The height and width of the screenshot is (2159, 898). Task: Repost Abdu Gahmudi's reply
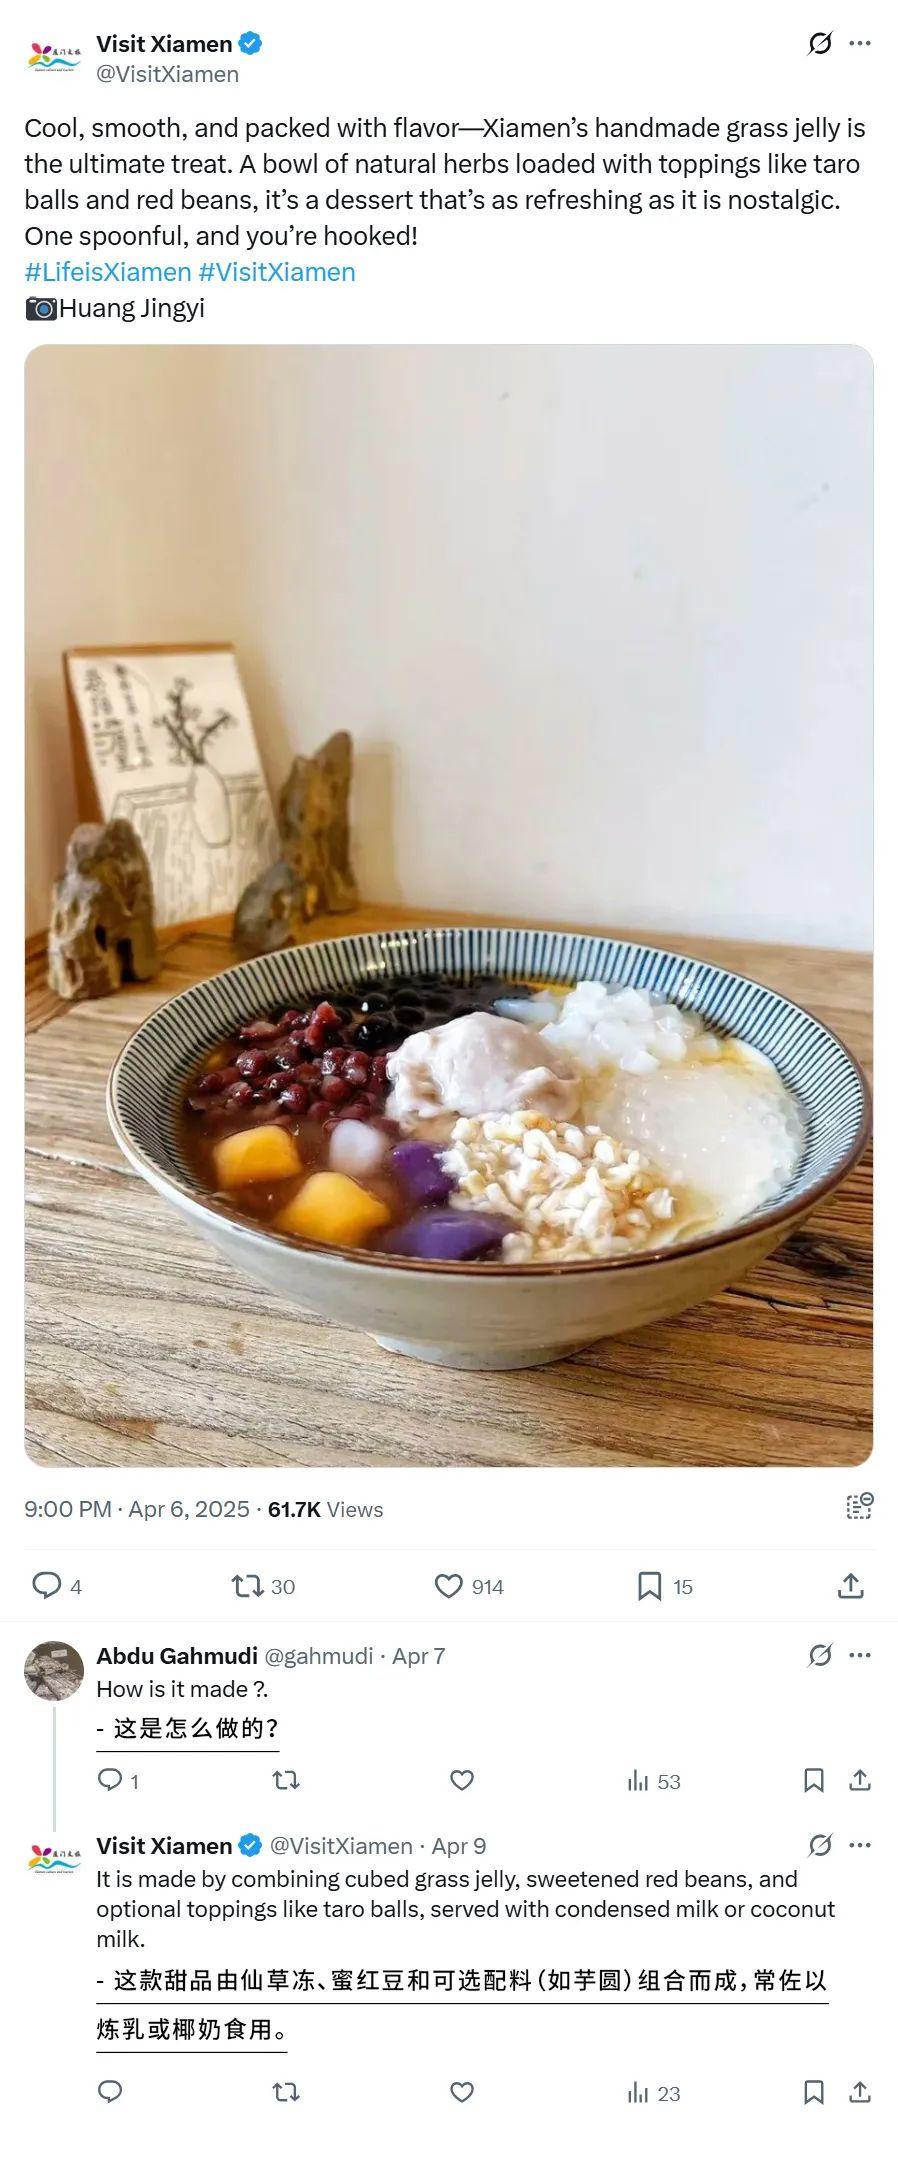point(286,1780)
